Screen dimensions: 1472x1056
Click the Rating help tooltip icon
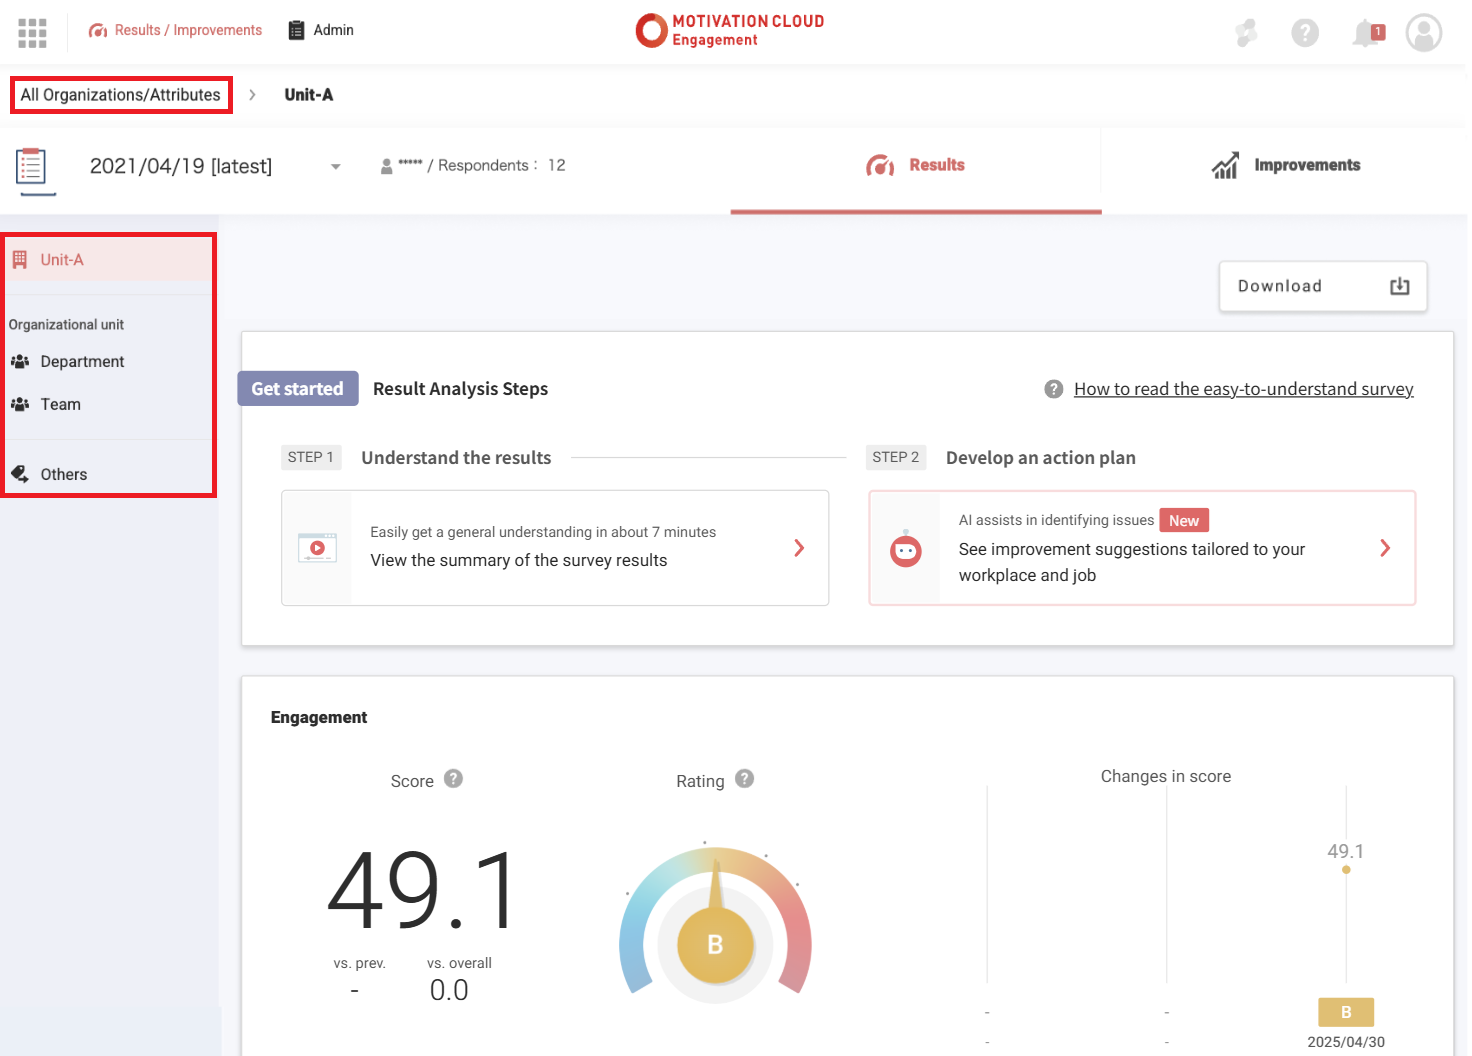tap(744, 779)
